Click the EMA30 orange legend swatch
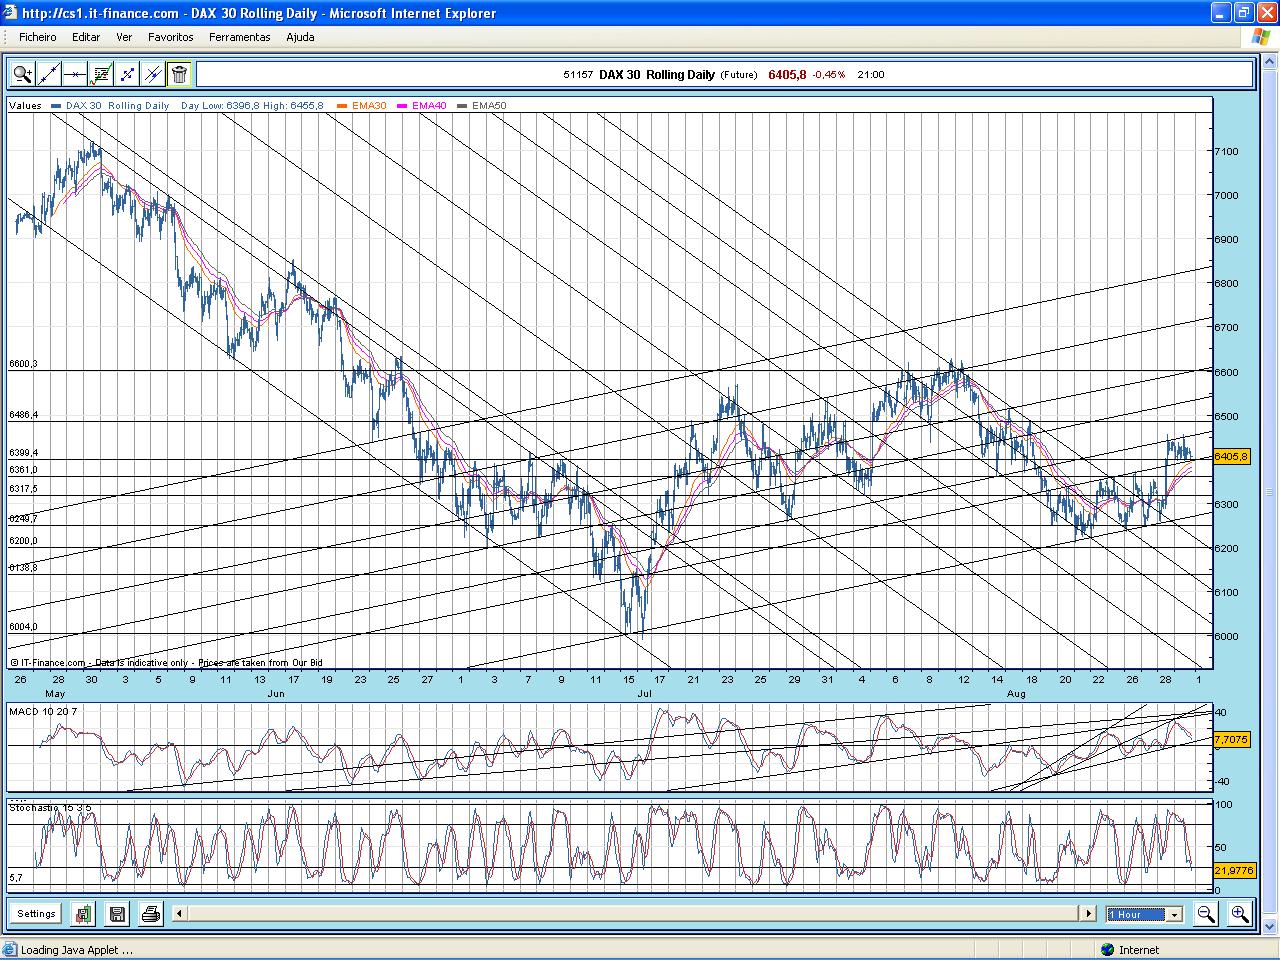 (343, 106)
